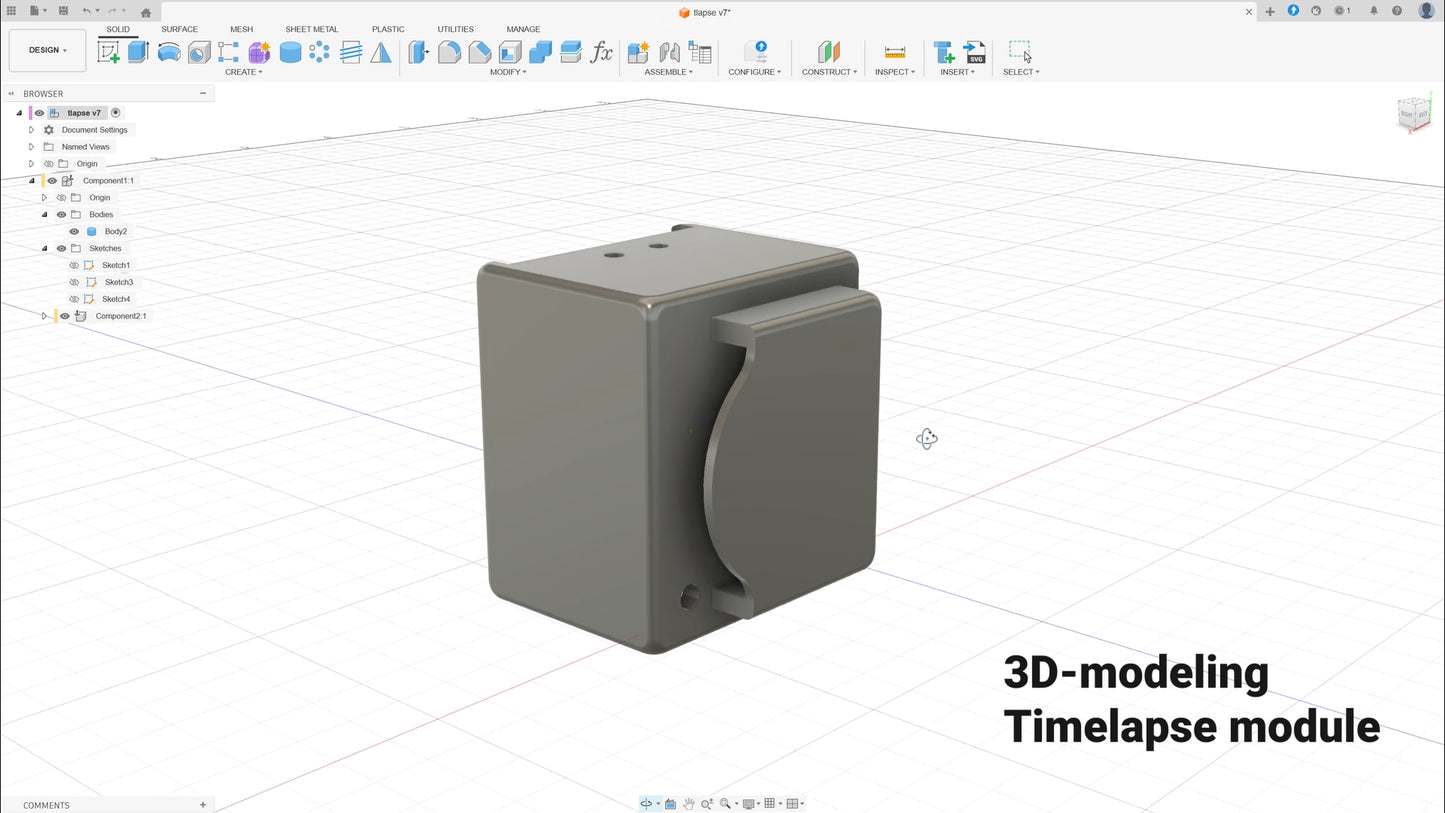Image resolution: width=1445 pixels, height=813 pixels.
Task: Toggle visibility of Component2:1
Action: (64, 315)
